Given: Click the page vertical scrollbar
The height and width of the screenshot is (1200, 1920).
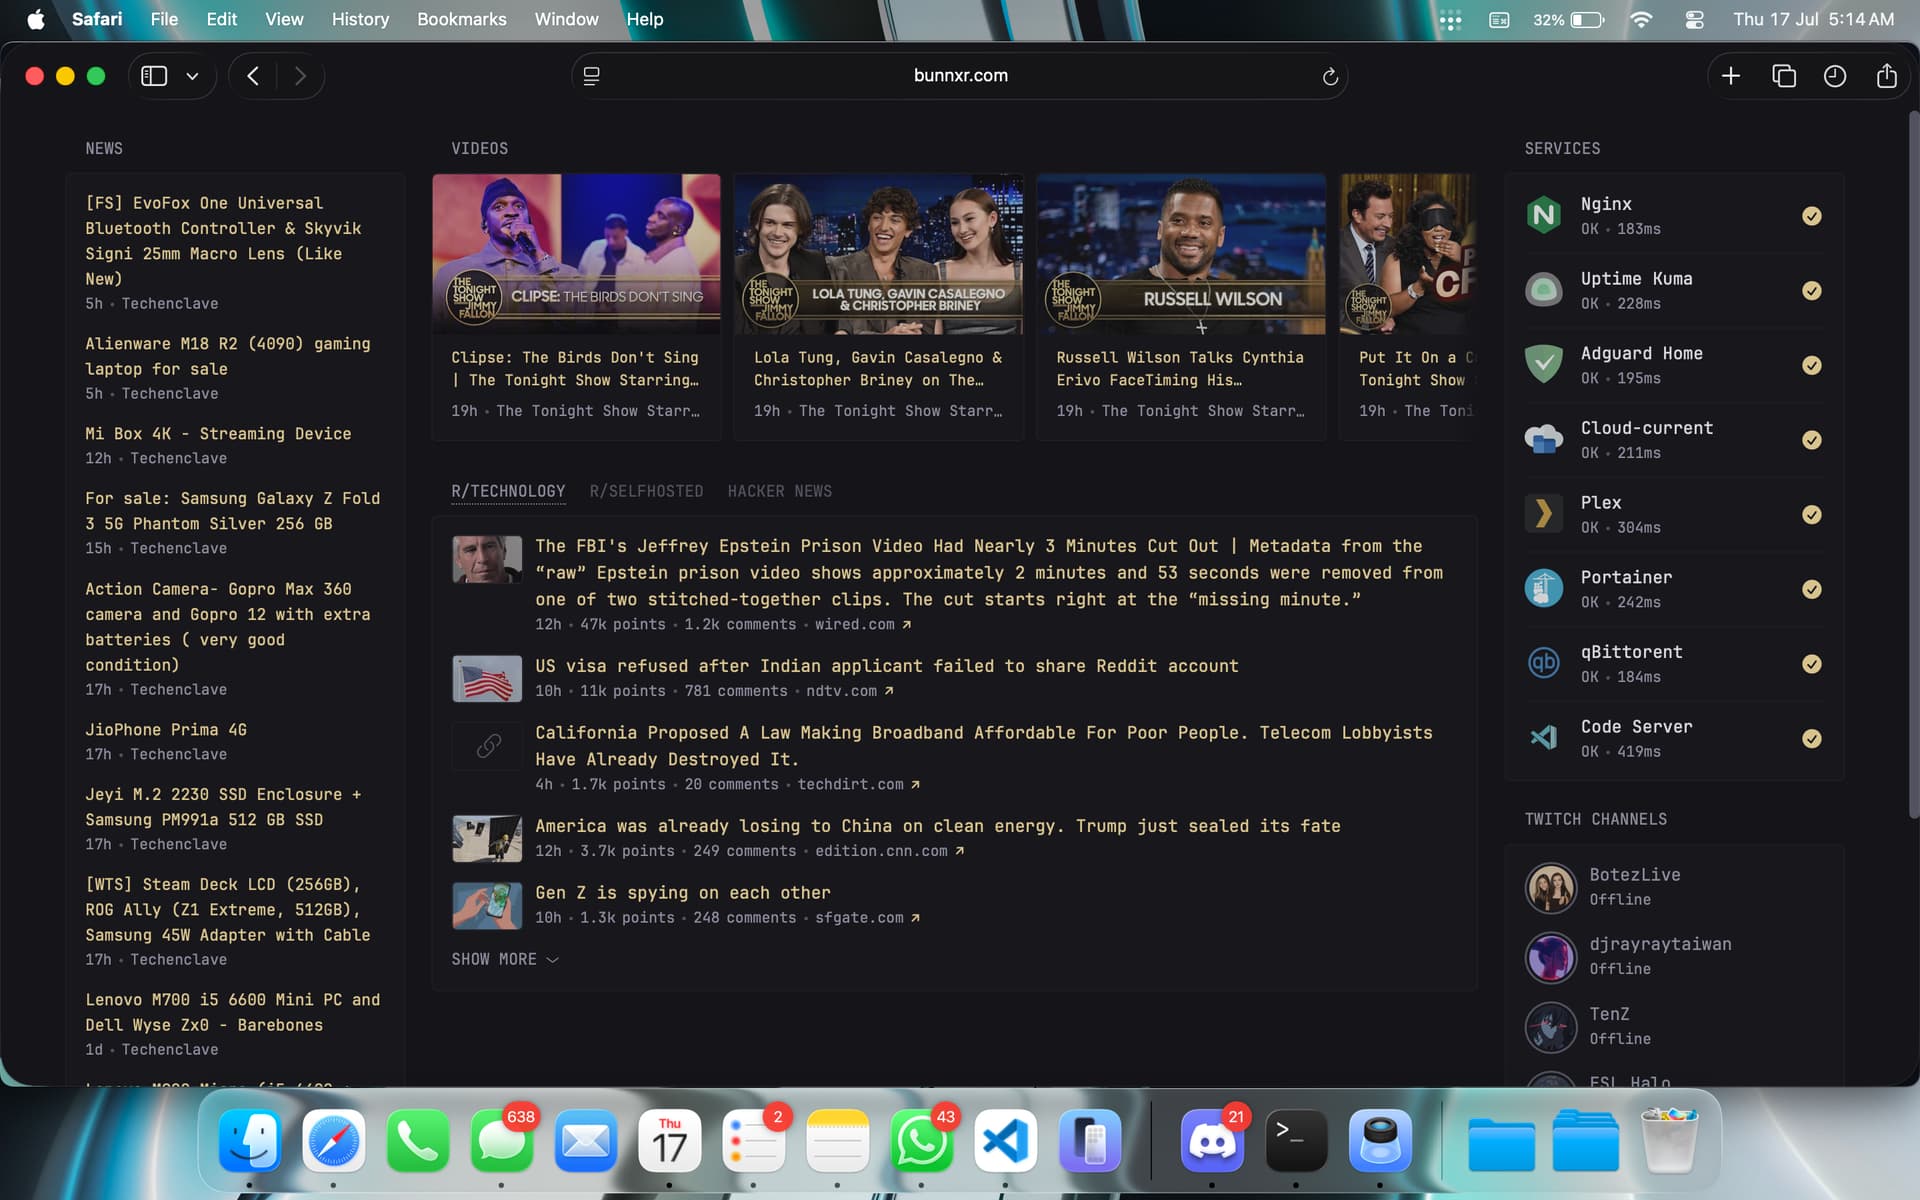Looking at the screenshot, I should pyautogui.click(x=1913, y=465).
